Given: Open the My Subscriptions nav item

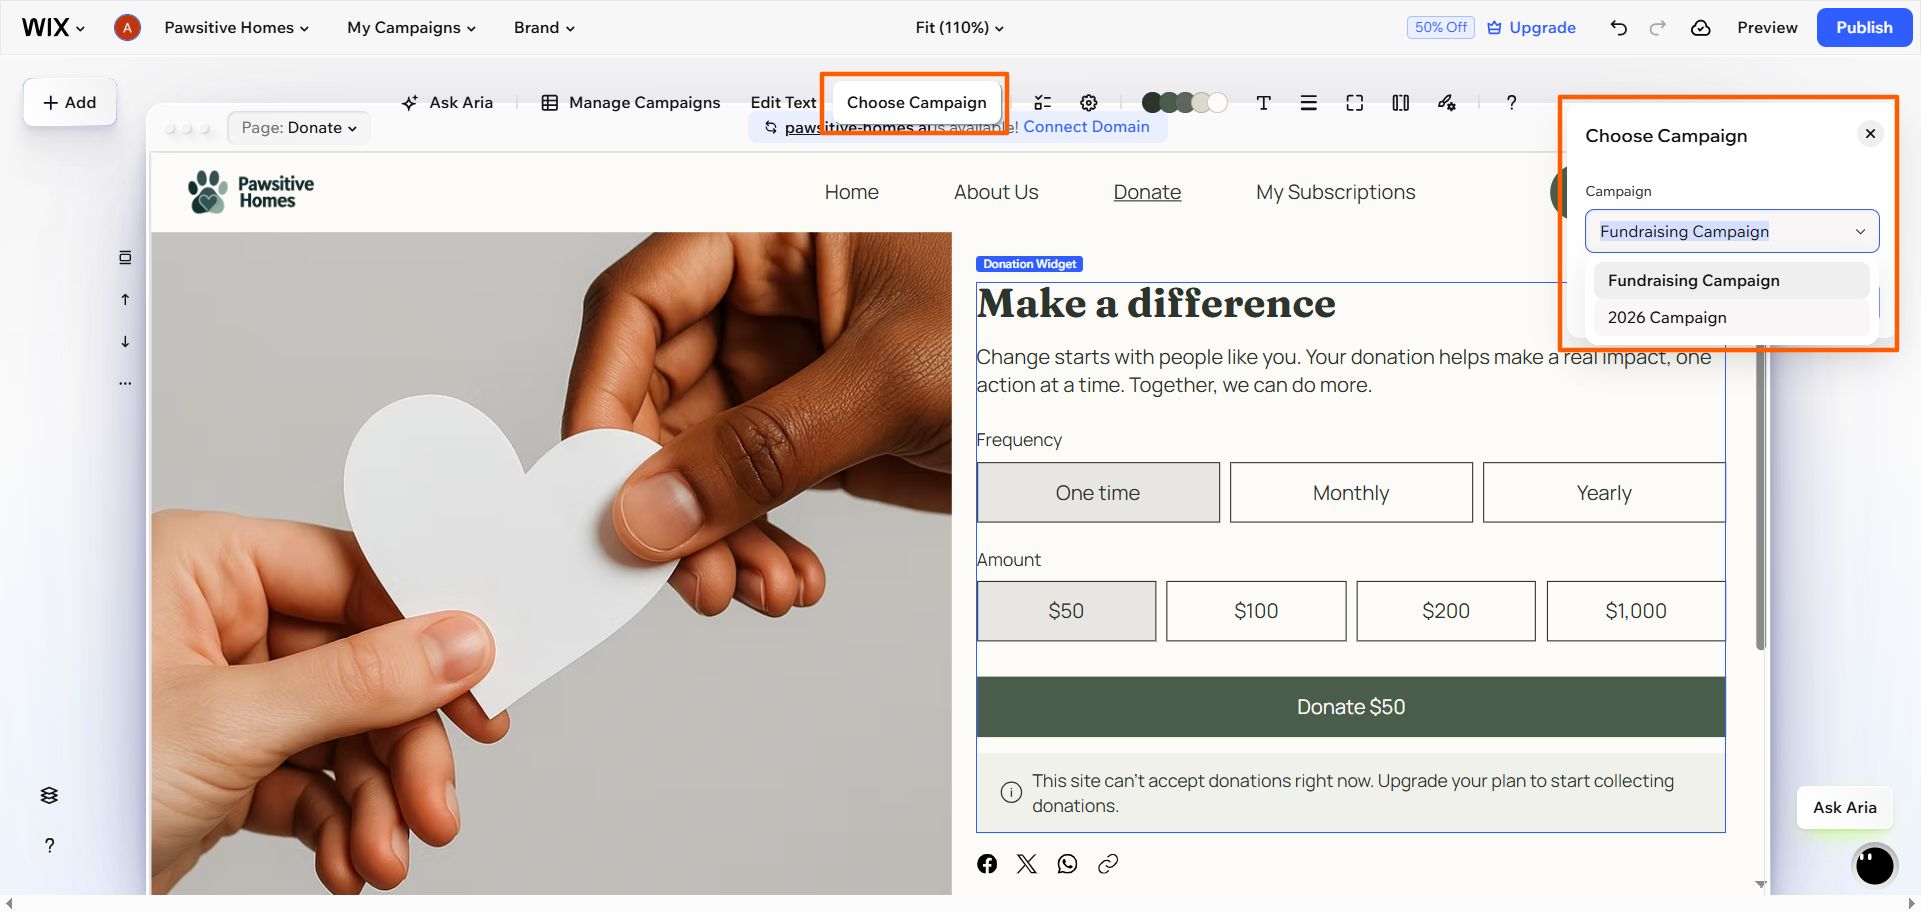Looking at the screenshot, I should (x=1335, y=192).
